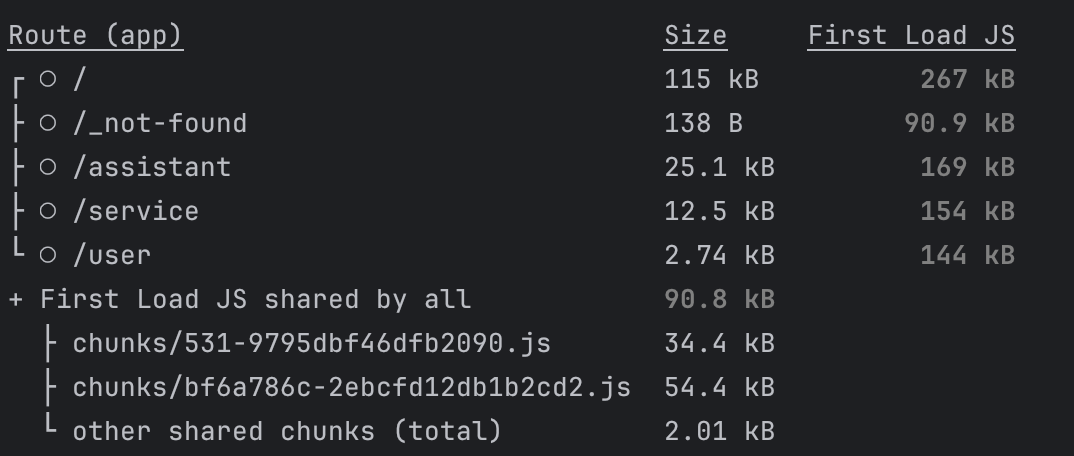Screen dimensions: 1074x456
Task: Click the 138 B size of /_not-found
Action: tap(703, 124)
